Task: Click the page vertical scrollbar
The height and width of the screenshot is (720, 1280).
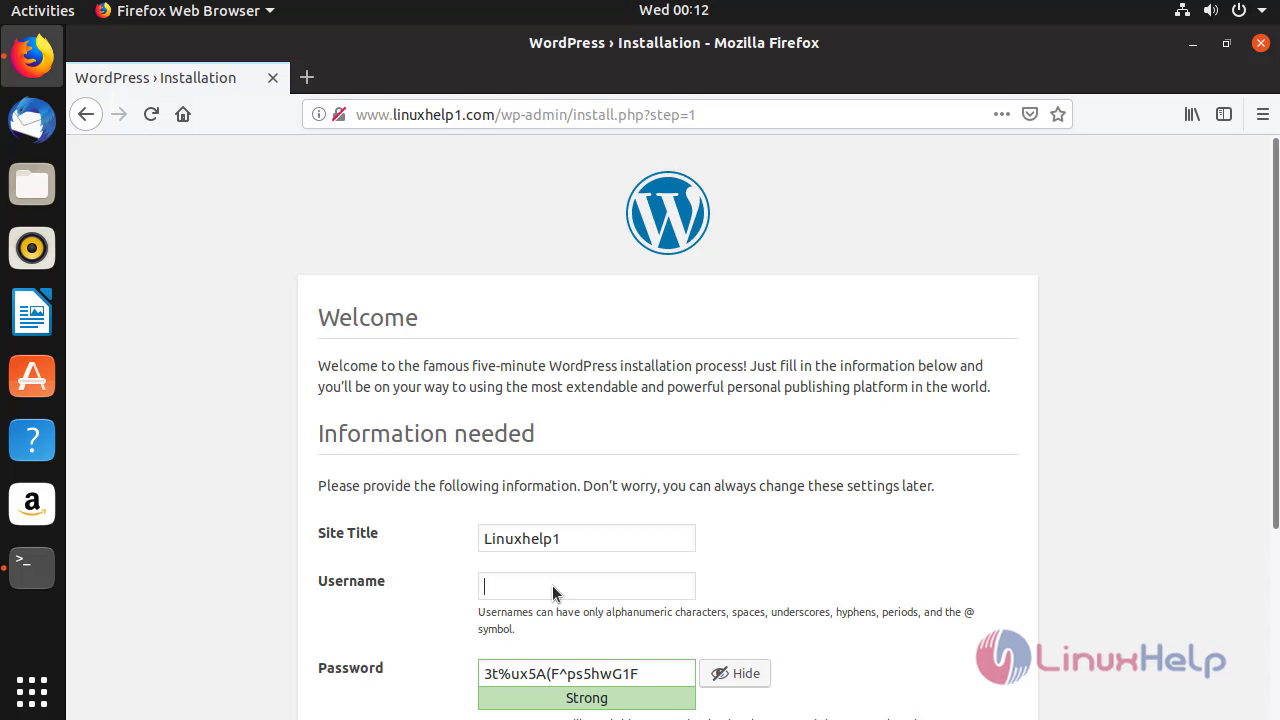Action: tap(1275, 333)
